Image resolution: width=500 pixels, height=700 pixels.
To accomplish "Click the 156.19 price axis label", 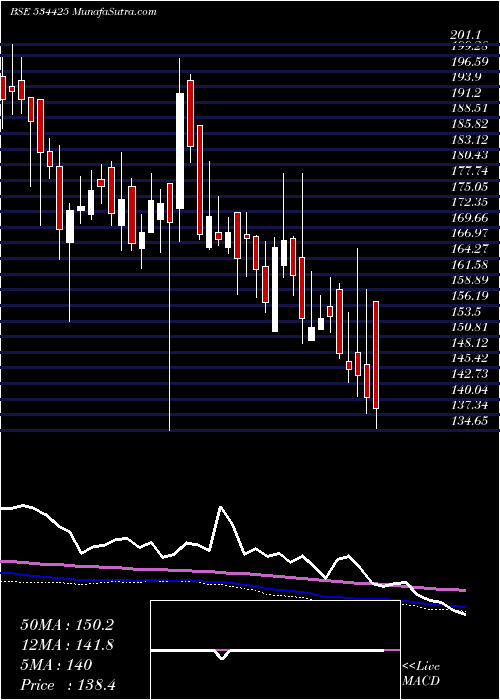I will pos(472,296).
